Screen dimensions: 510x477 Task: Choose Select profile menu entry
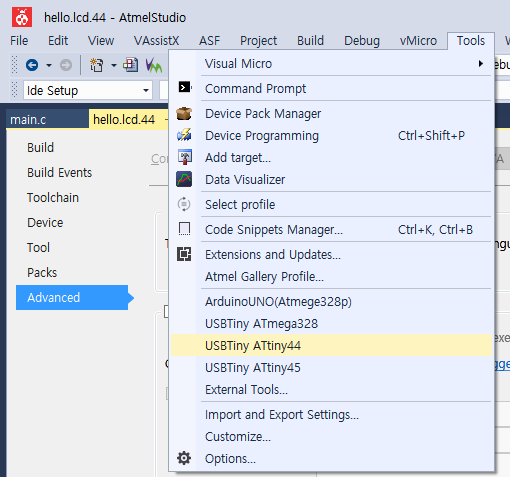[331, 204]
